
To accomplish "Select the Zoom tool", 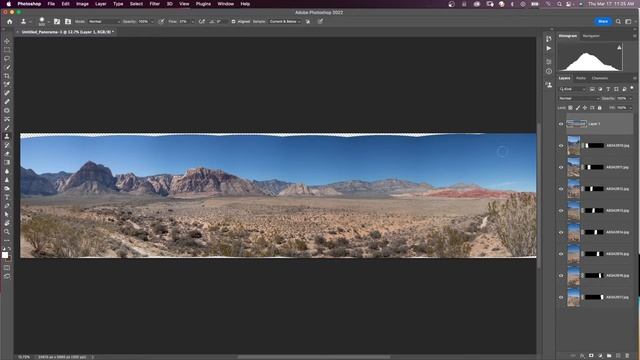I will point(7,231).
